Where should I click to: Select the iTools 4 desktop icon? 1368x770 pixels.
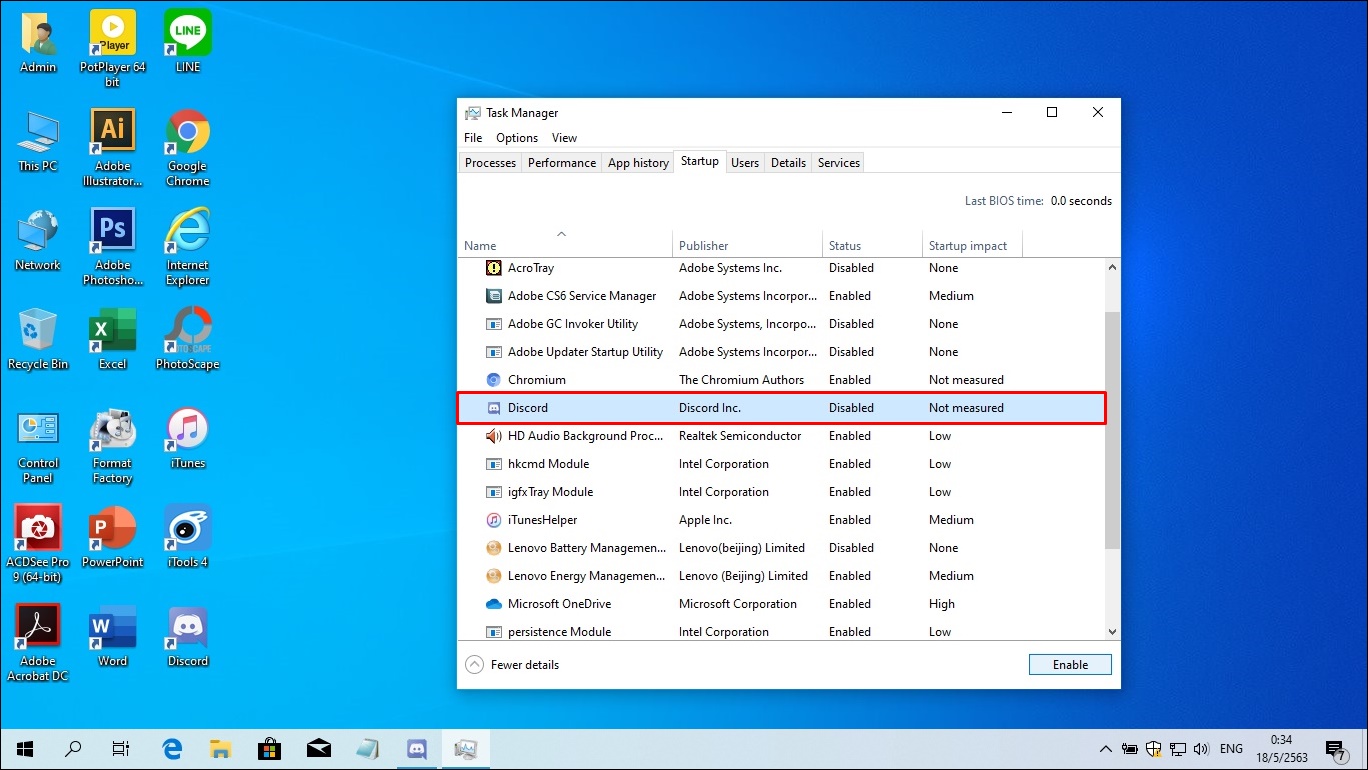click(x=188, y=537)
